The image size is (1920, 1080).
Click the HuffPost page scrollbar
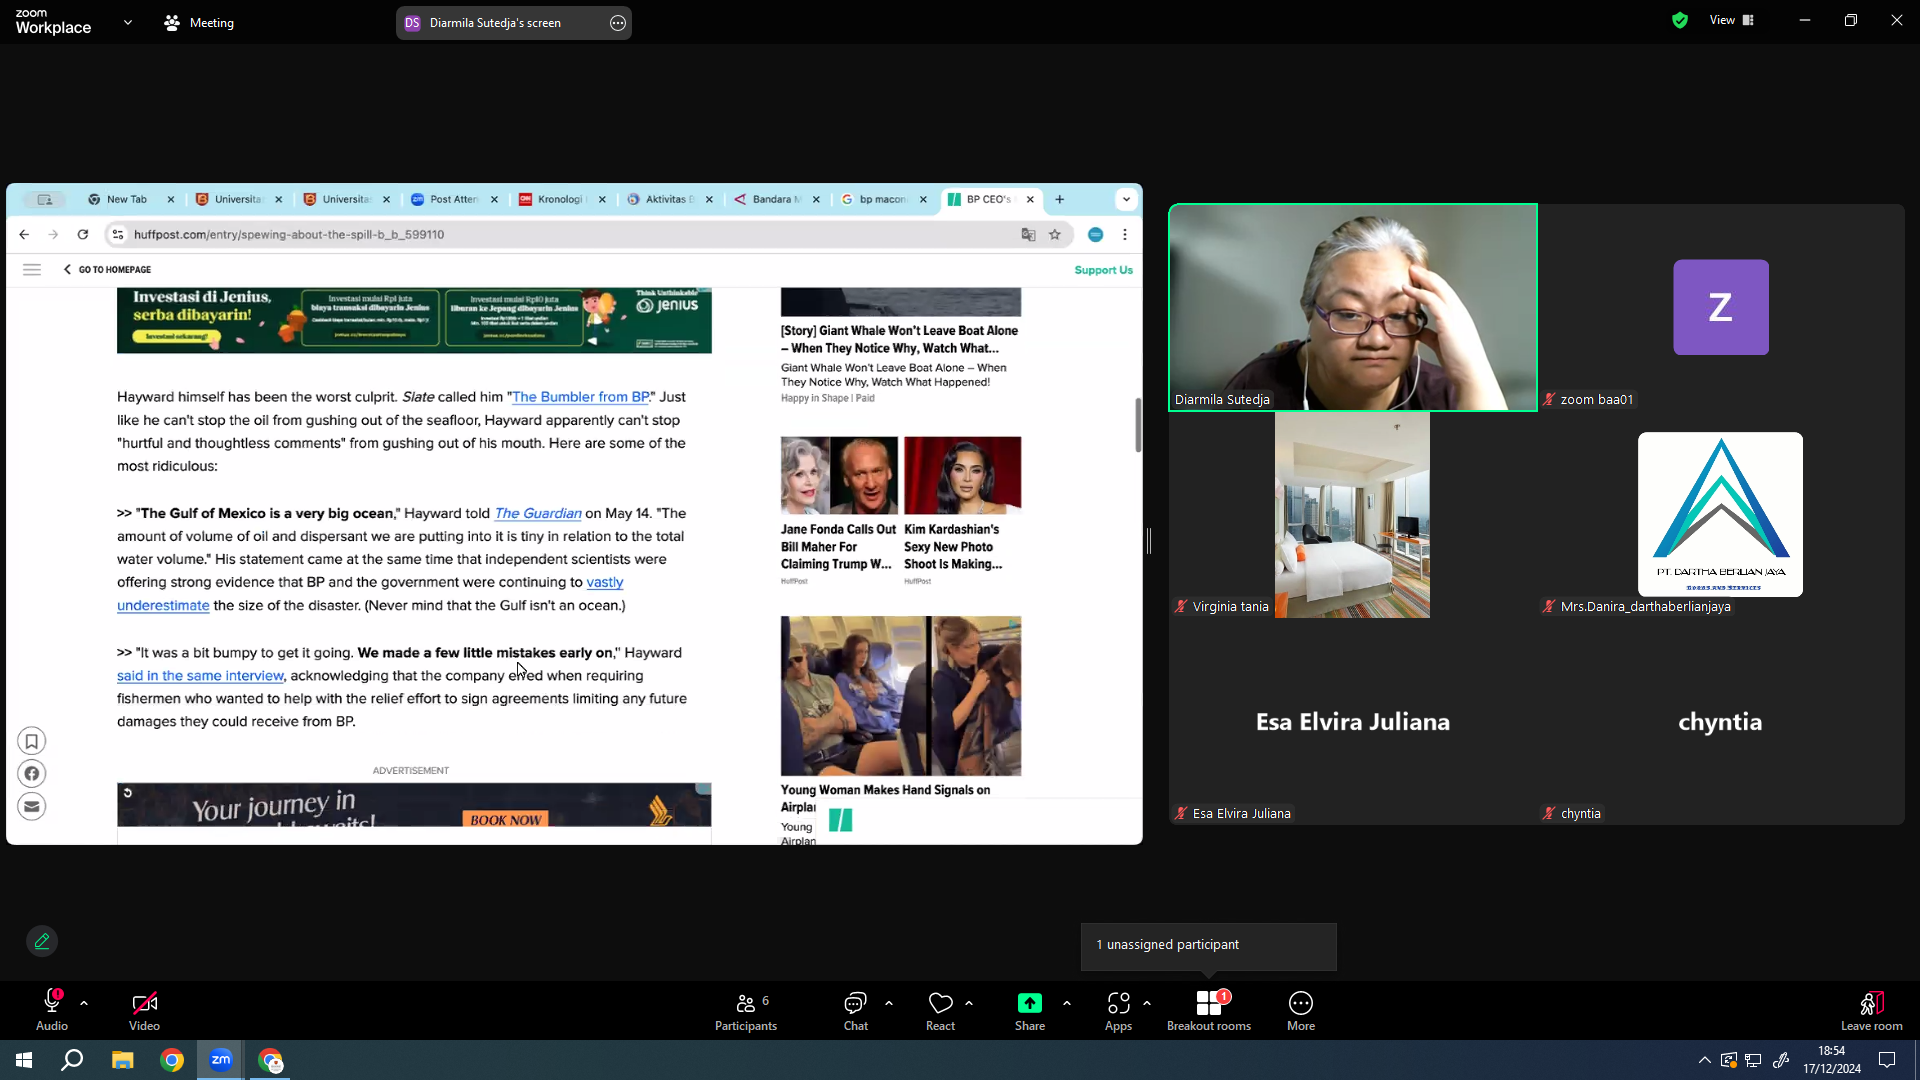pyautogui.click(x=1138, y=425)
